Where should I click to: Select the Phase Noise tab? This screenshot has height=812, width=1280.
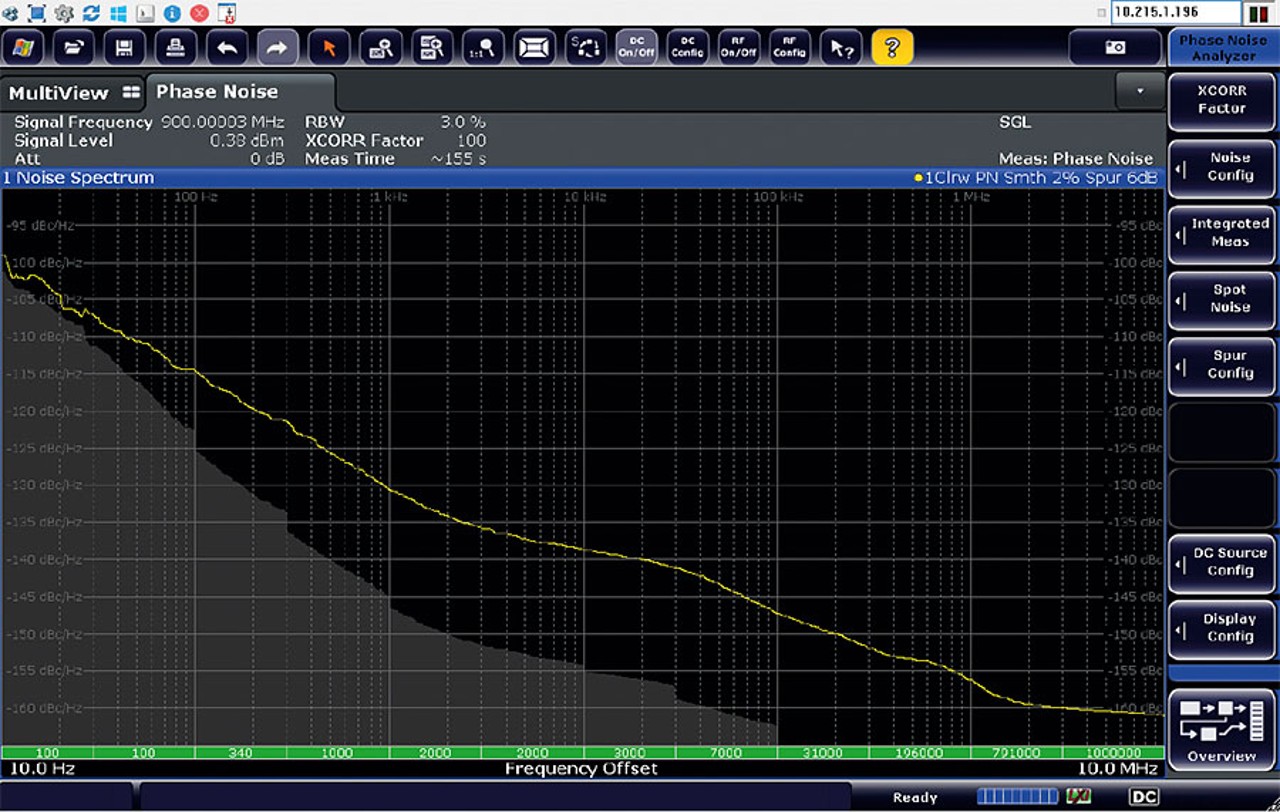tap(240, 92)
